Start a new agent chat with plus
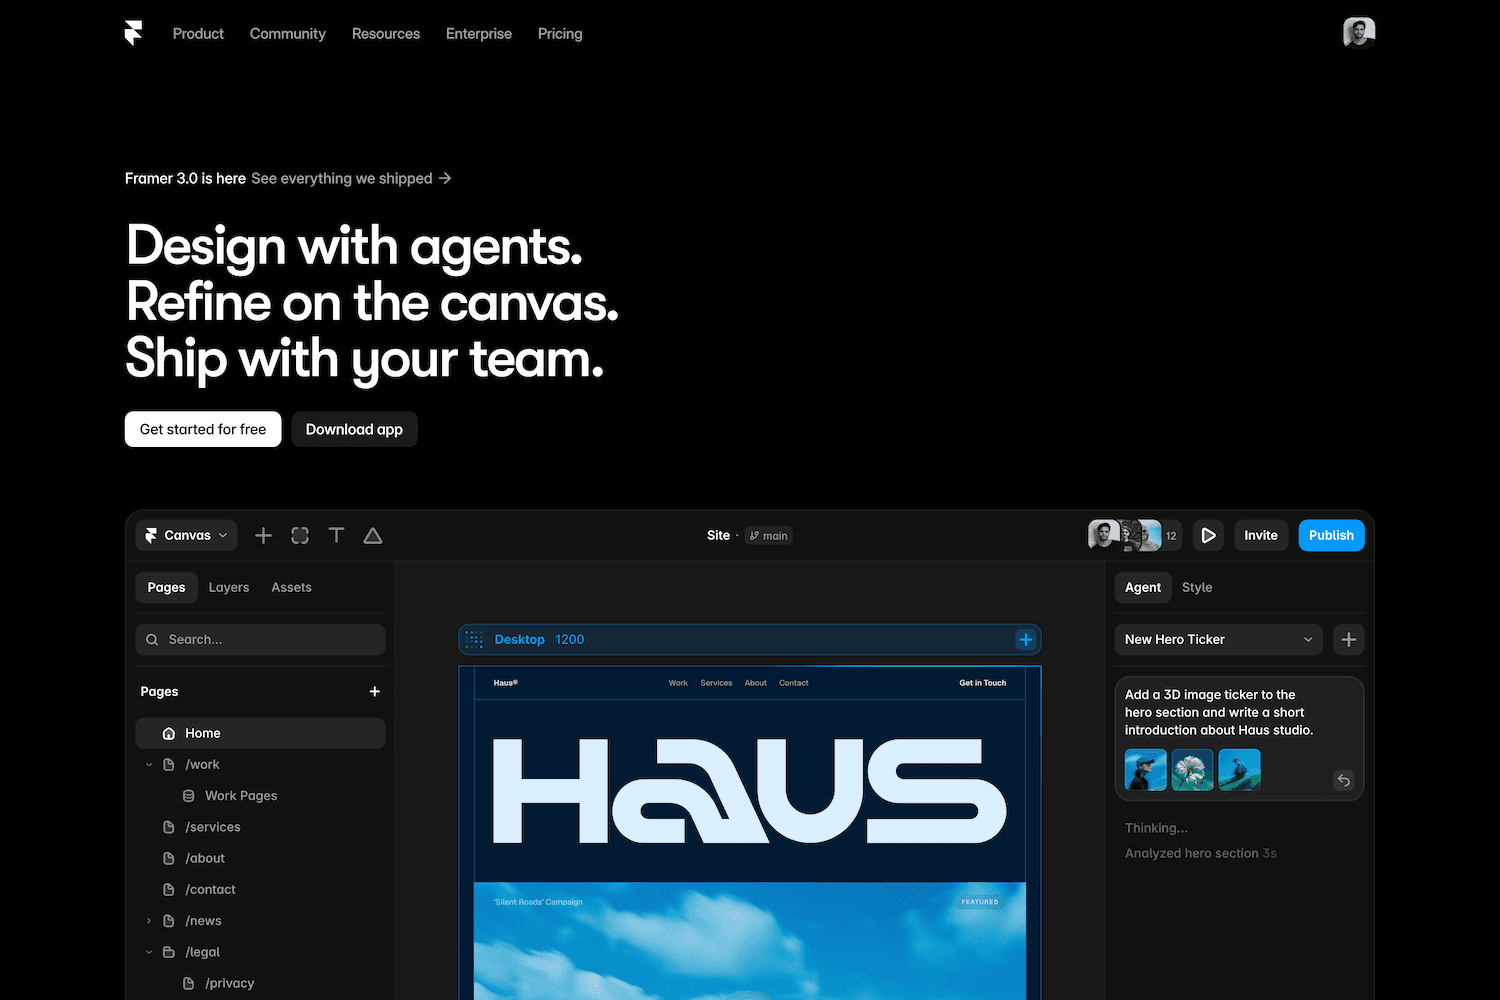This screenshot has width=1500, height=1000. click(x=1349, y=639)
